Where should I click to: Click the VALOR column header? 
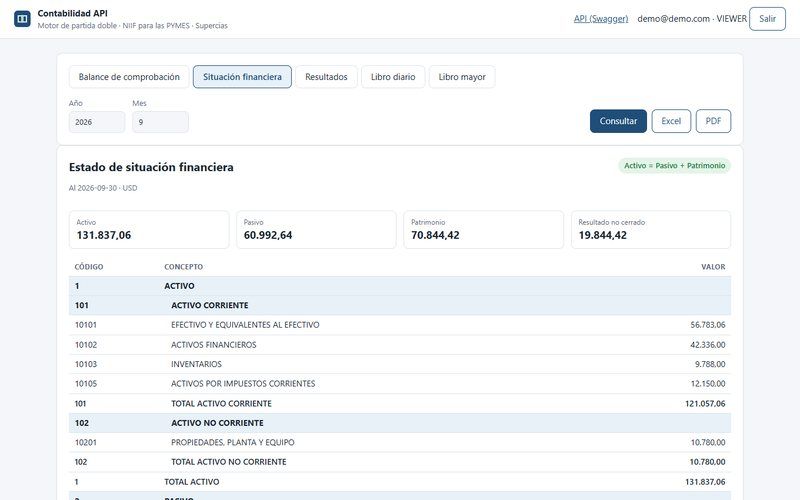[x=713, y=267]
